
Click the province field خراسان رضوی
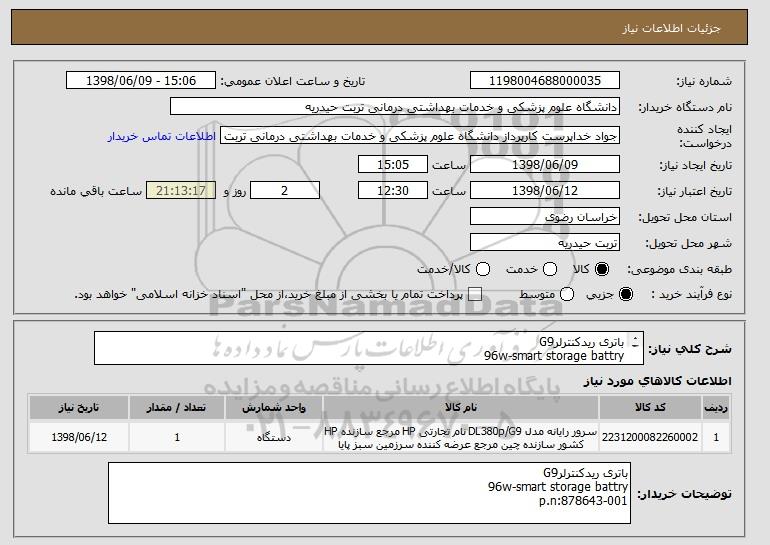545,217
